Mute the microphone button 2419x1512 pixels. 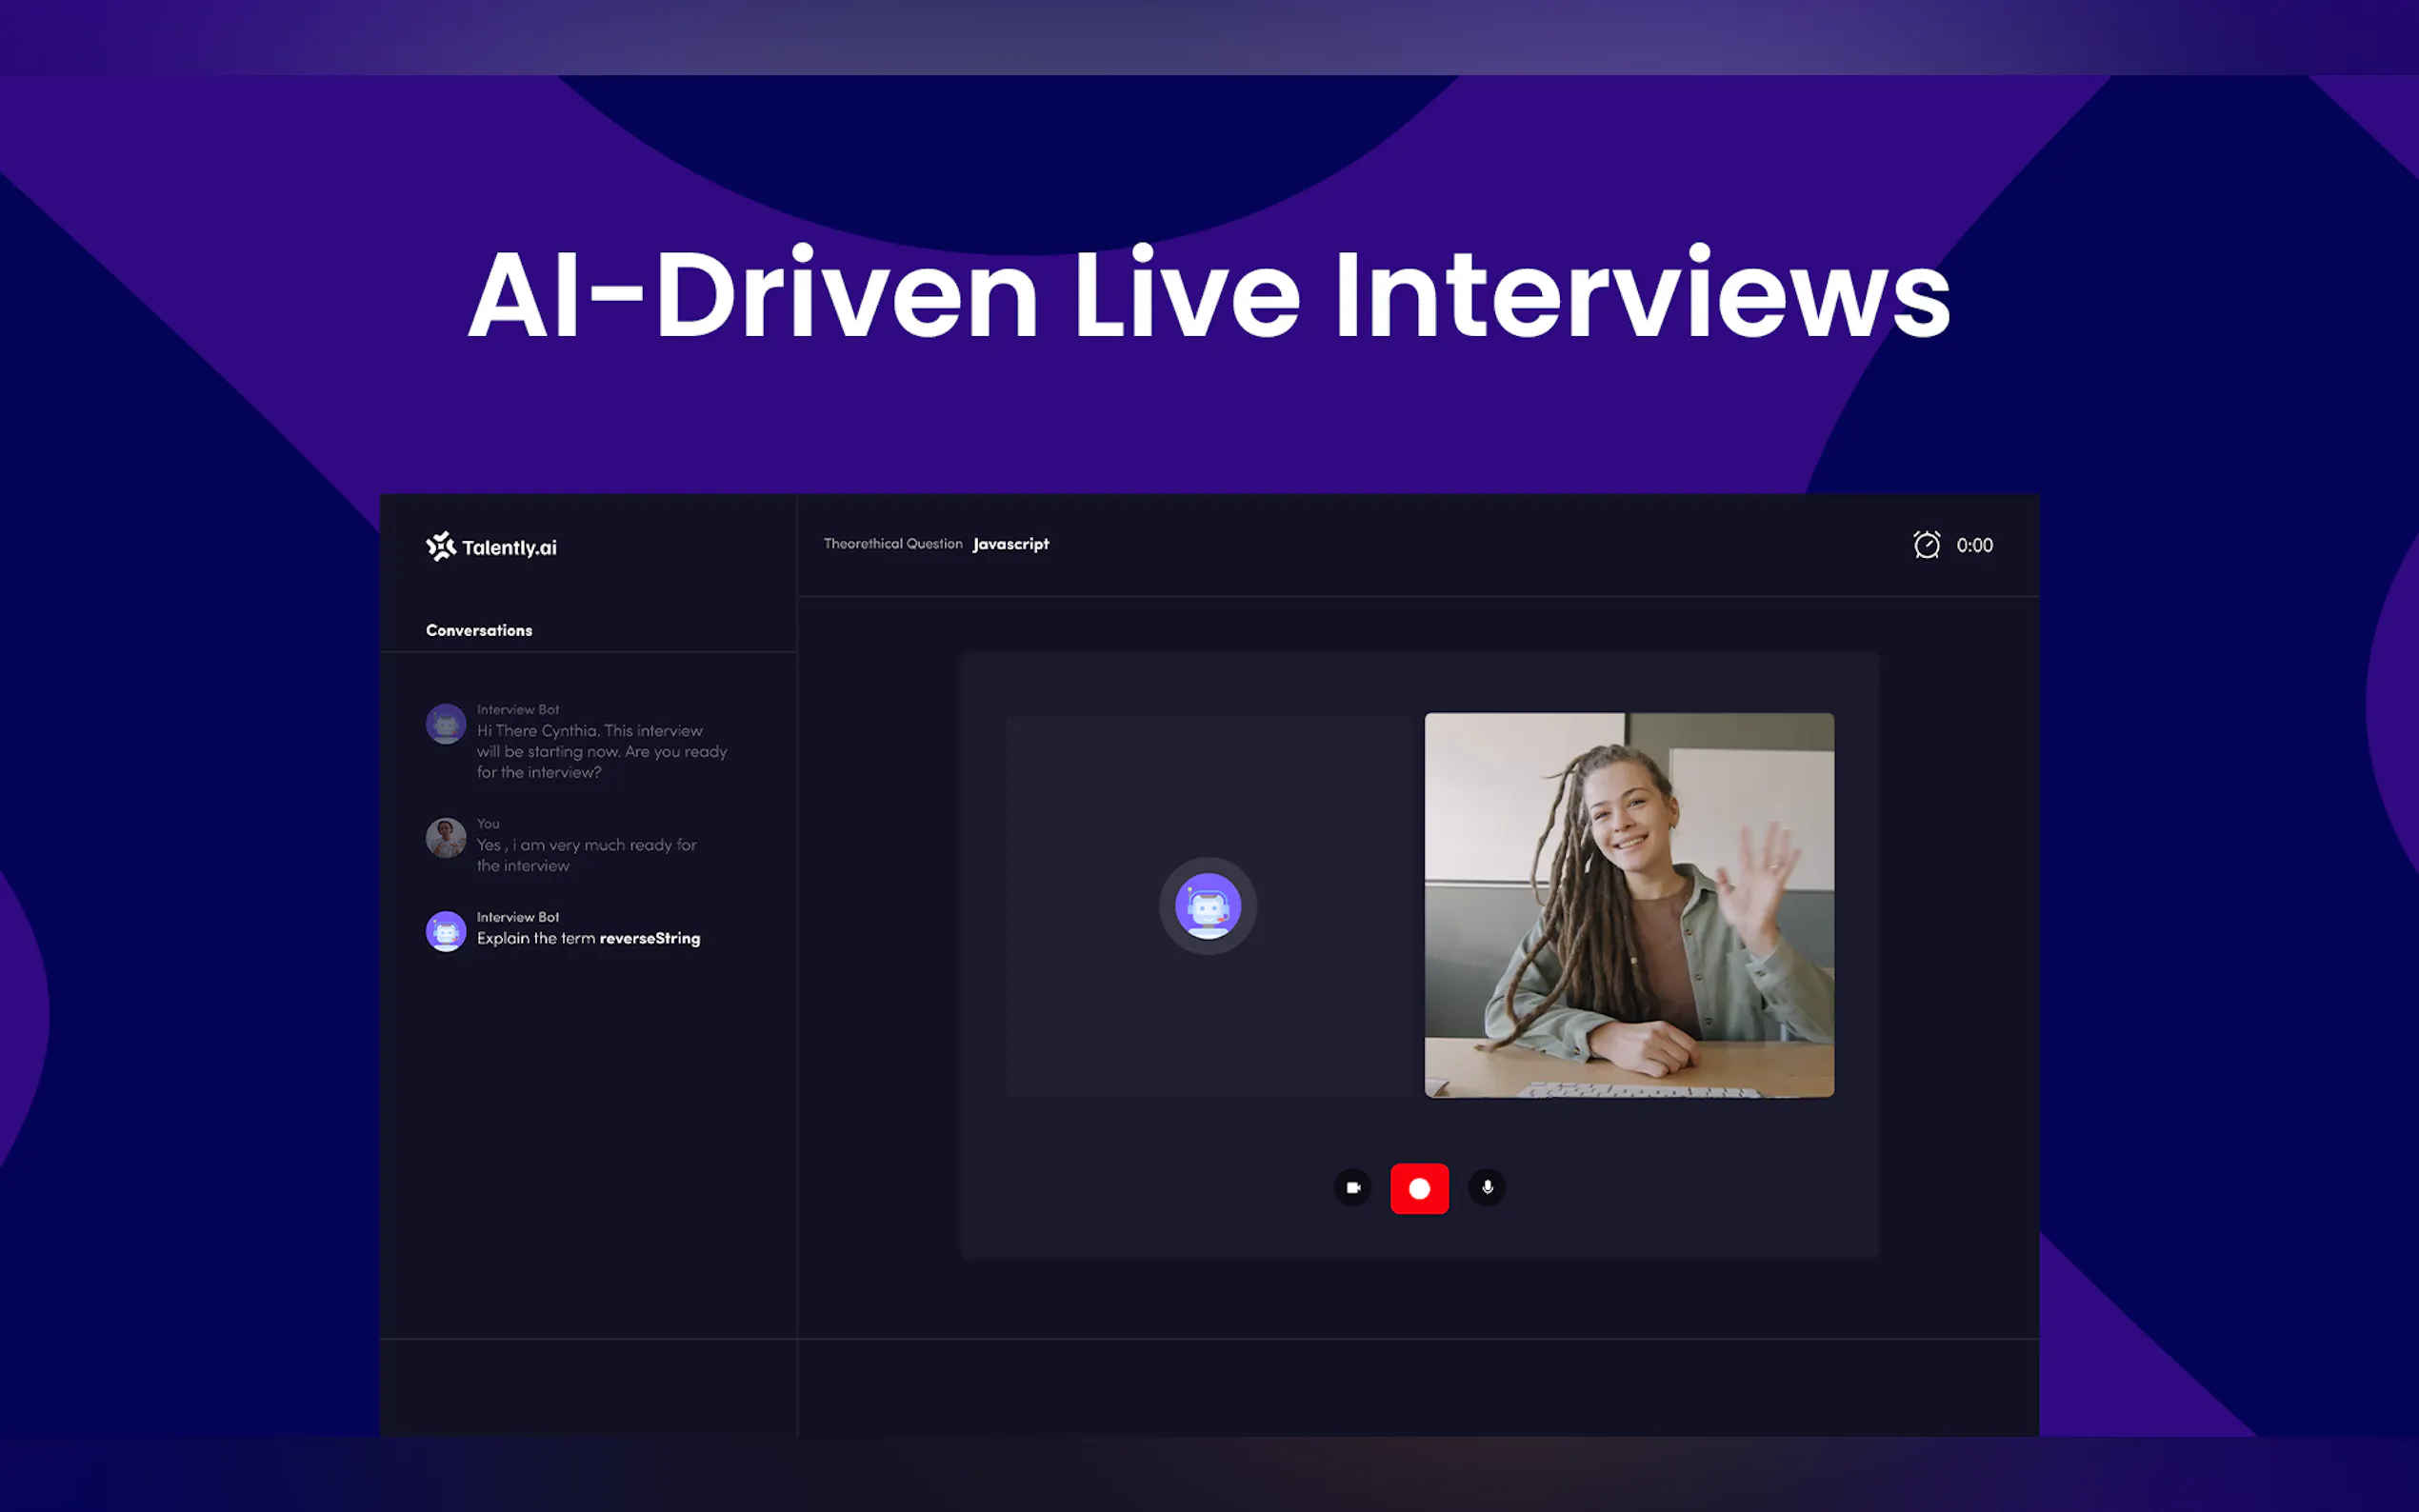[x=1487, y=1188]
